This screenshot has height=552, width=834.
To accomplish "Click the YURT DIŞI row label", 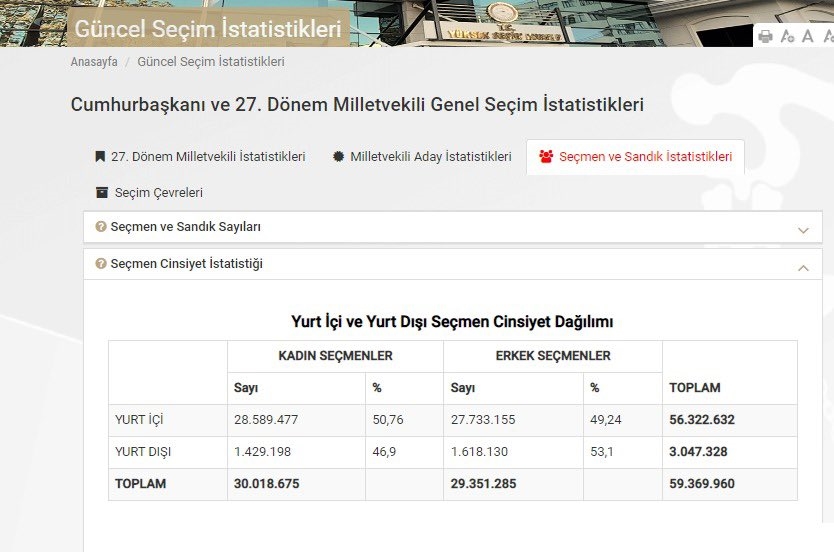I will click(x=143, y=452).
